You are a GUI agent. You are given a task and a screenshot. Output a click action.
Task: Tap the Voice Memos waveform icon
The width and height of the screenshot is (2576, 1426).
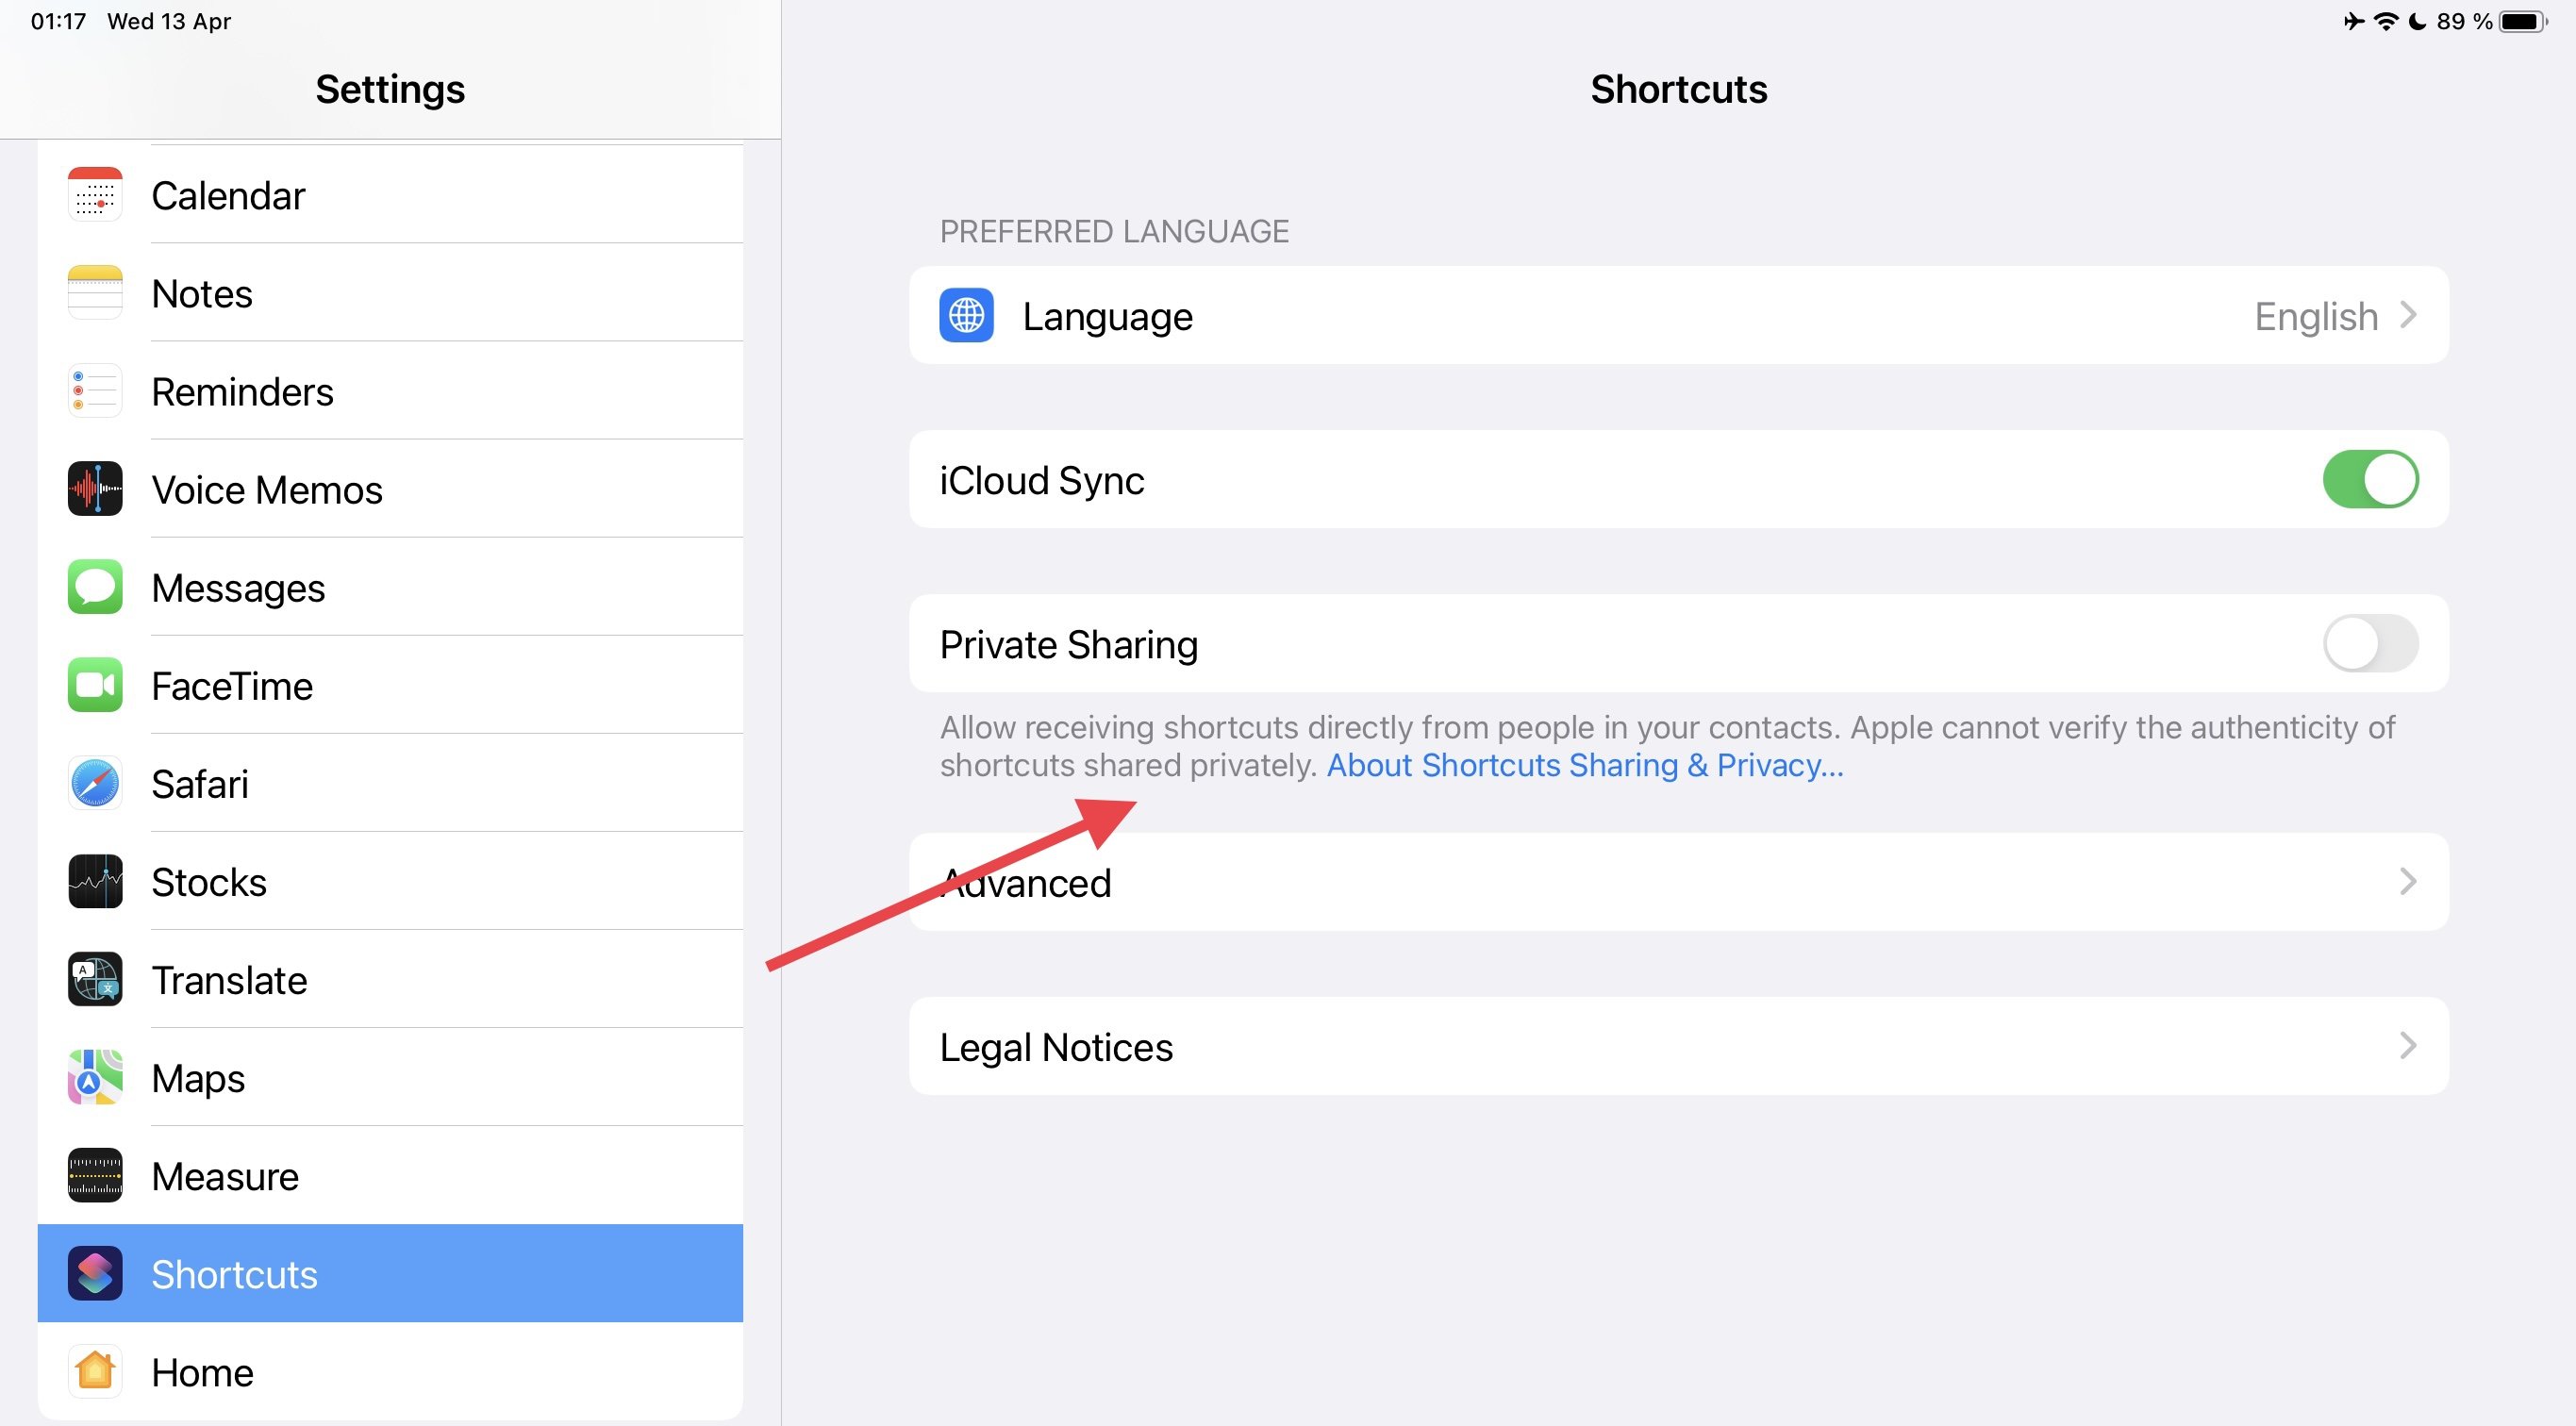tap(95, 489)
